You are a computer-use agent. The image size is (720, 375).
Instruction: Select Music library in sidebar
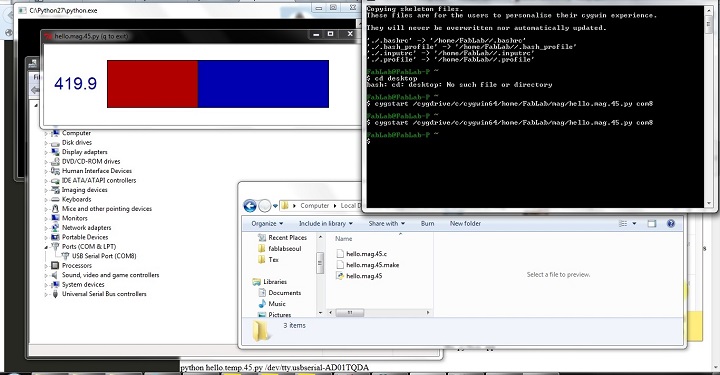coord(272,304)
